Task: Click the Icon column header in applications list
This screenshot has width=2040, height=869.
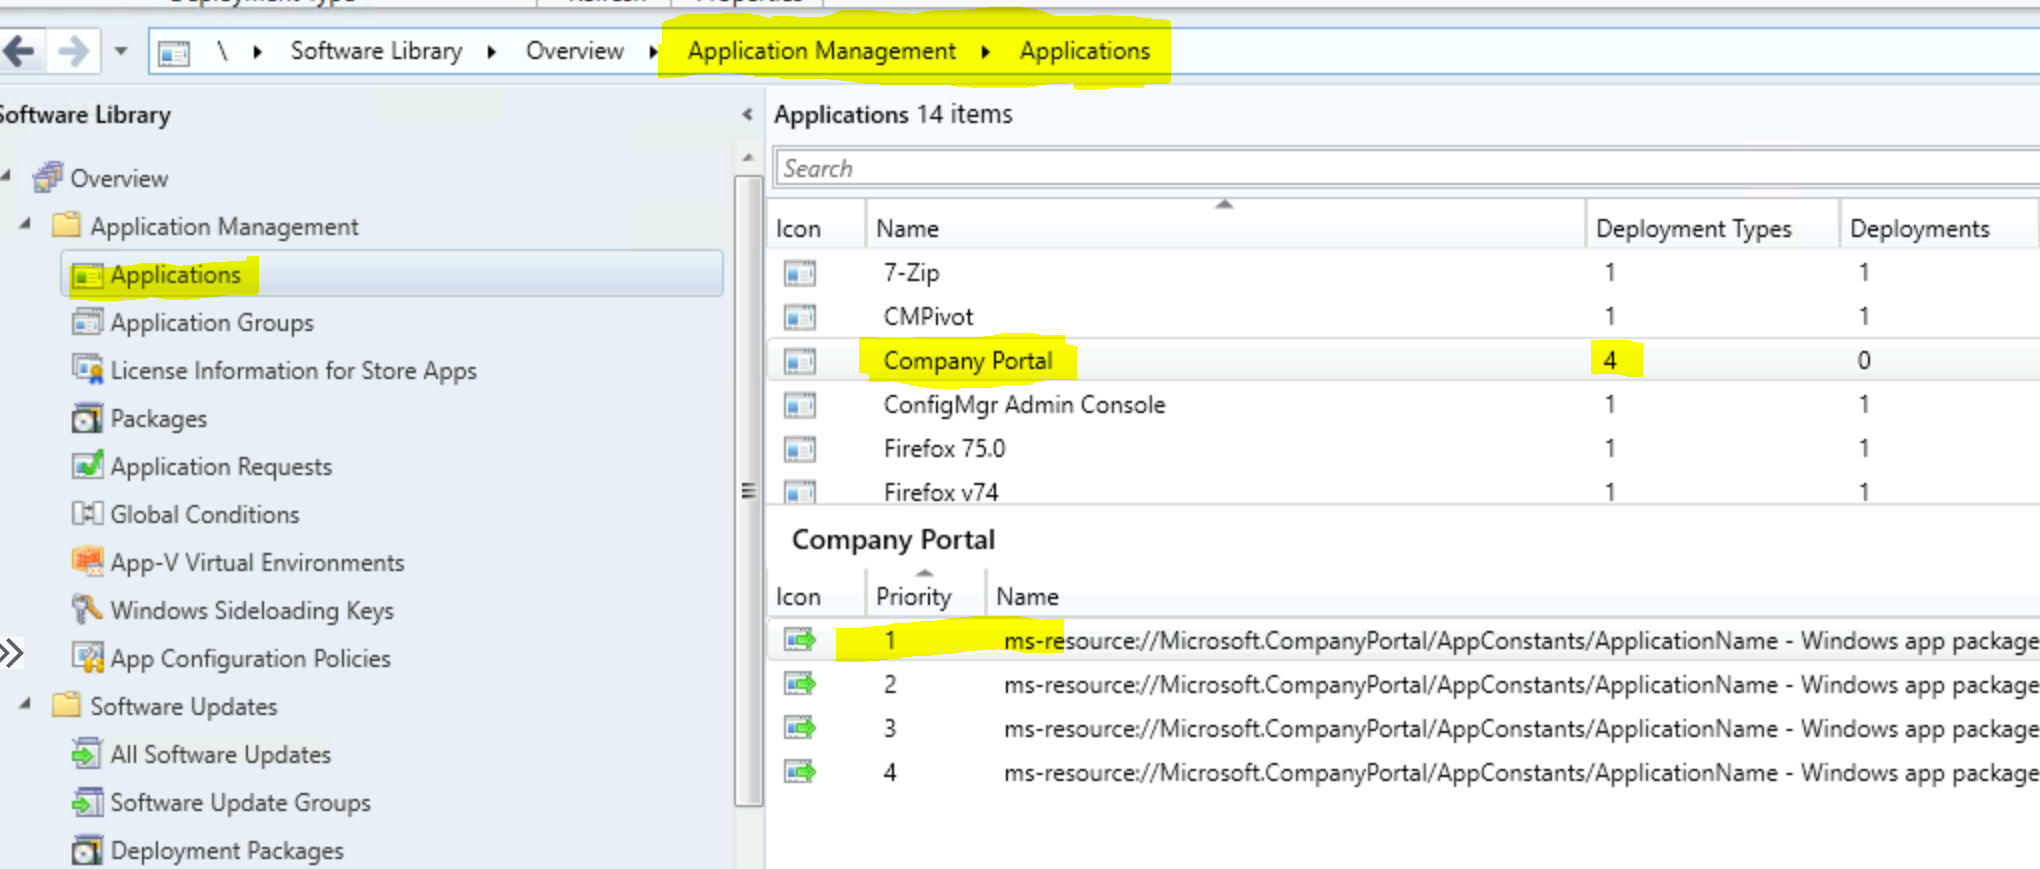Action: coord(816,229)
